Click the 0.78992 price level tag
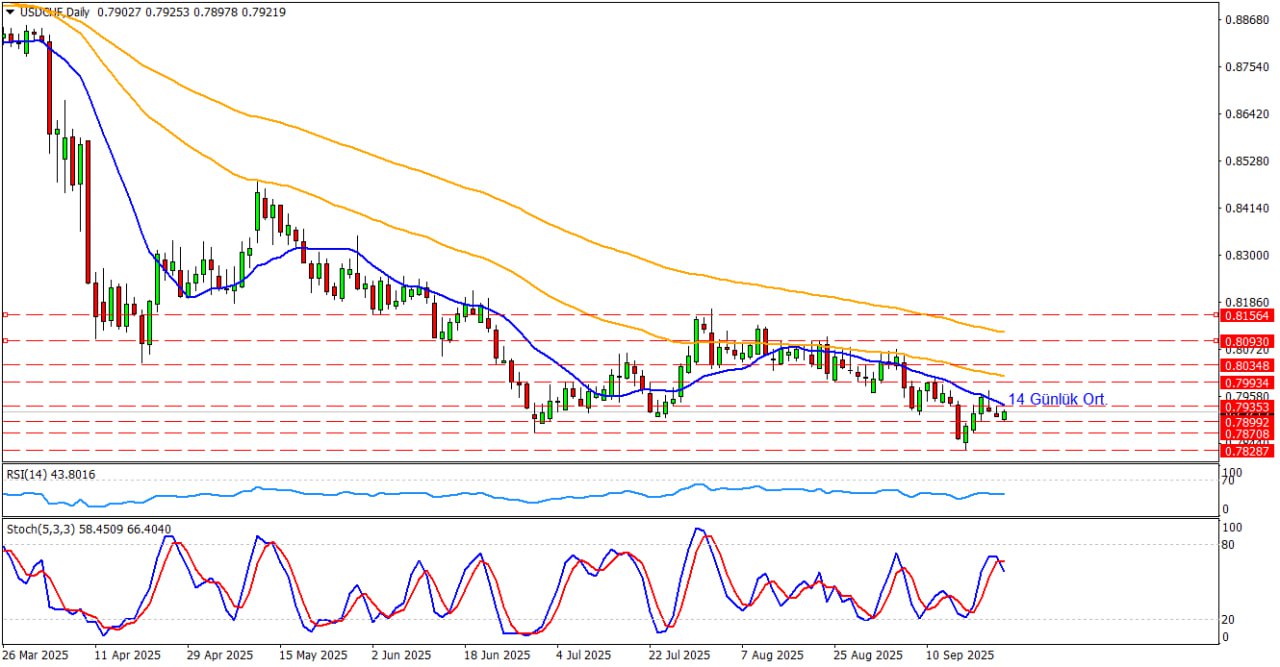The width and height of the screenshot is (1280, 667). [1245, 422]
